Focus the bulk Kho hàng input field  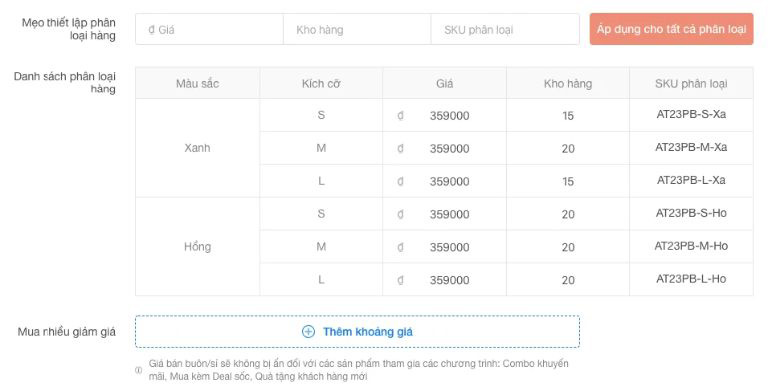[357, 29]
